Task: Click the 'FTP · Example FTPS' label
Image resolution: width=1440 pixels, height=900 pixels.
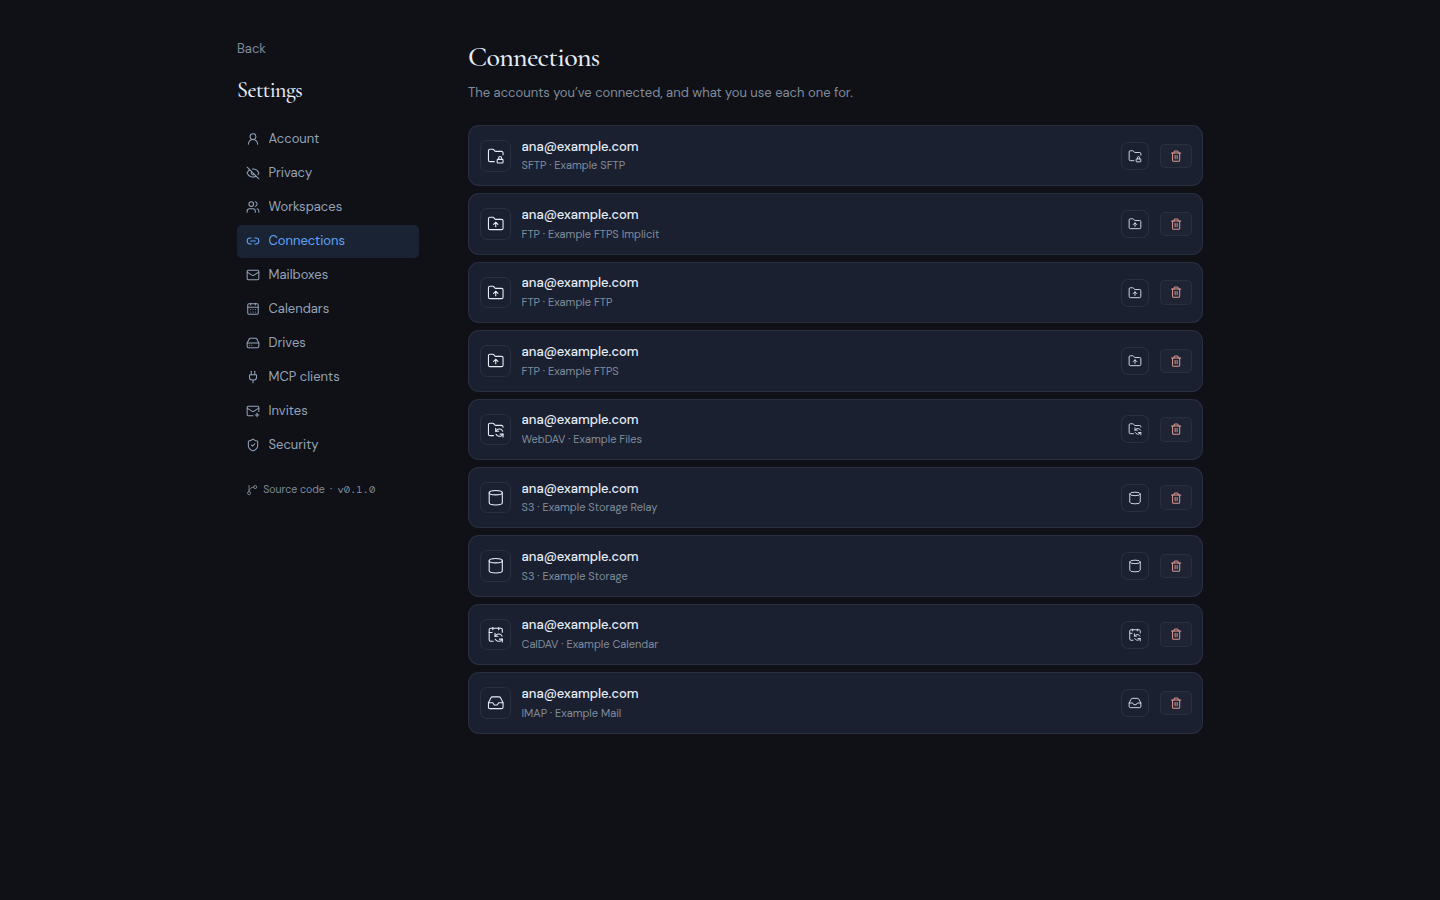Action: 570,371
